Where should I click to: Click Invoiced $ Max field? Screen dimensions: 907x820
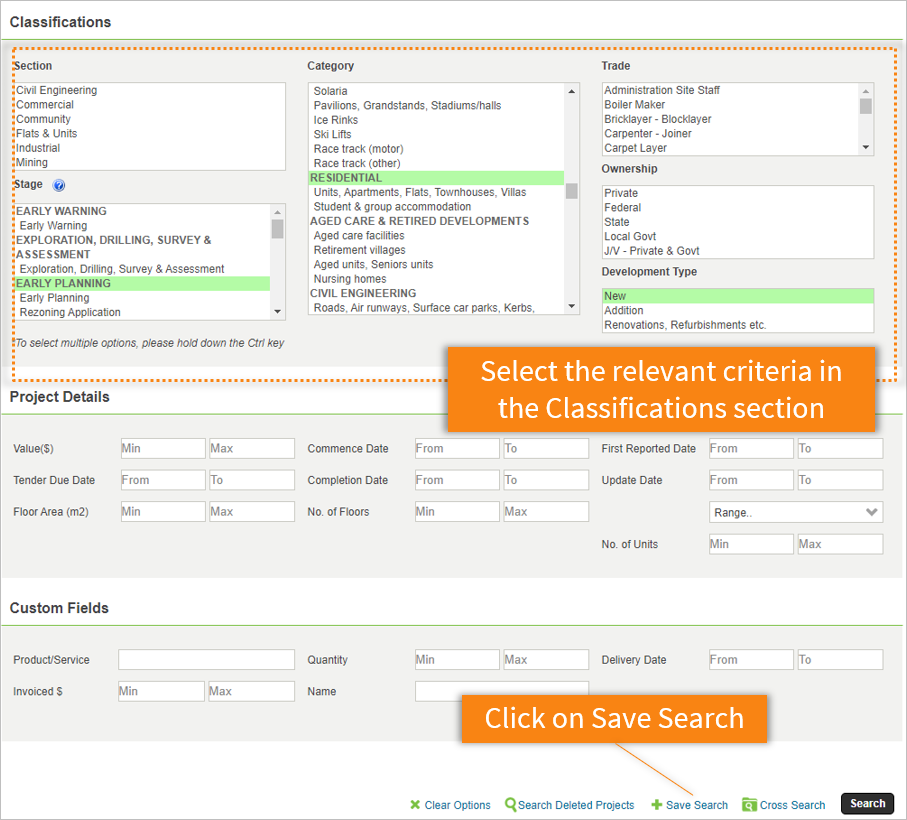click(x=252, y=692)
